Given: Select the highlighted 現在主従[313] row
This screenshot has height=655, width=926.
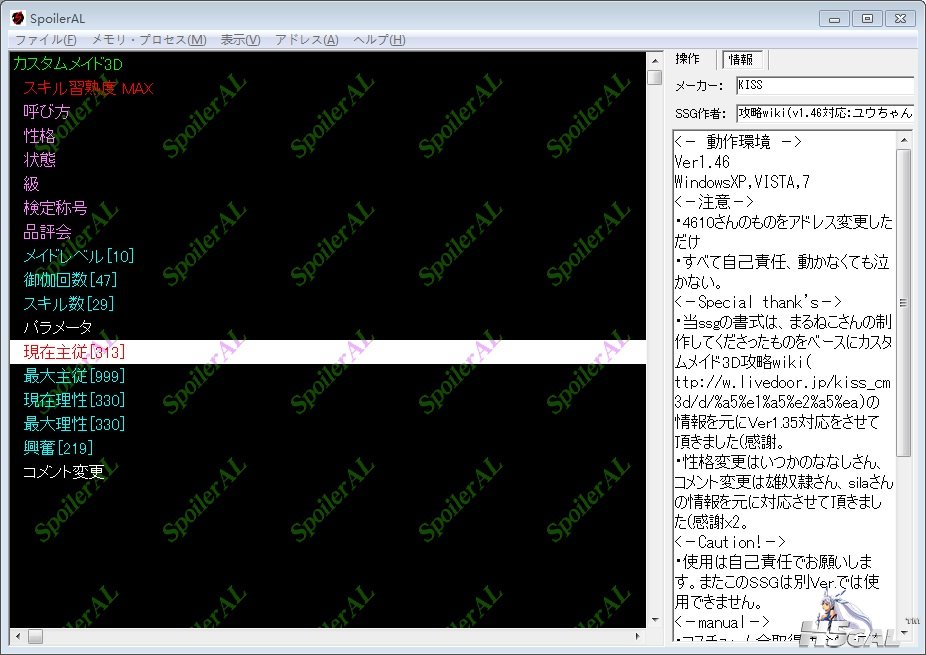Looking at the screenshot, I should tap(74, 352).
